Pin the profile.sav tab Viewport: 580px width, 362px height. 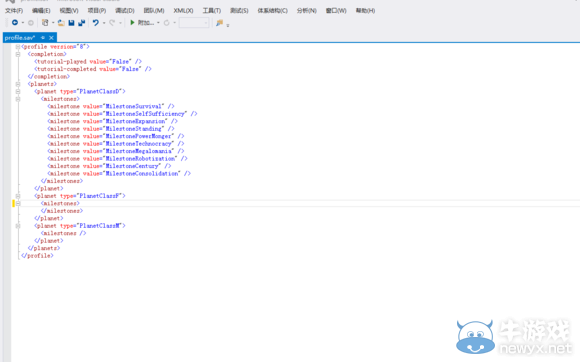(x=43, y=37)
